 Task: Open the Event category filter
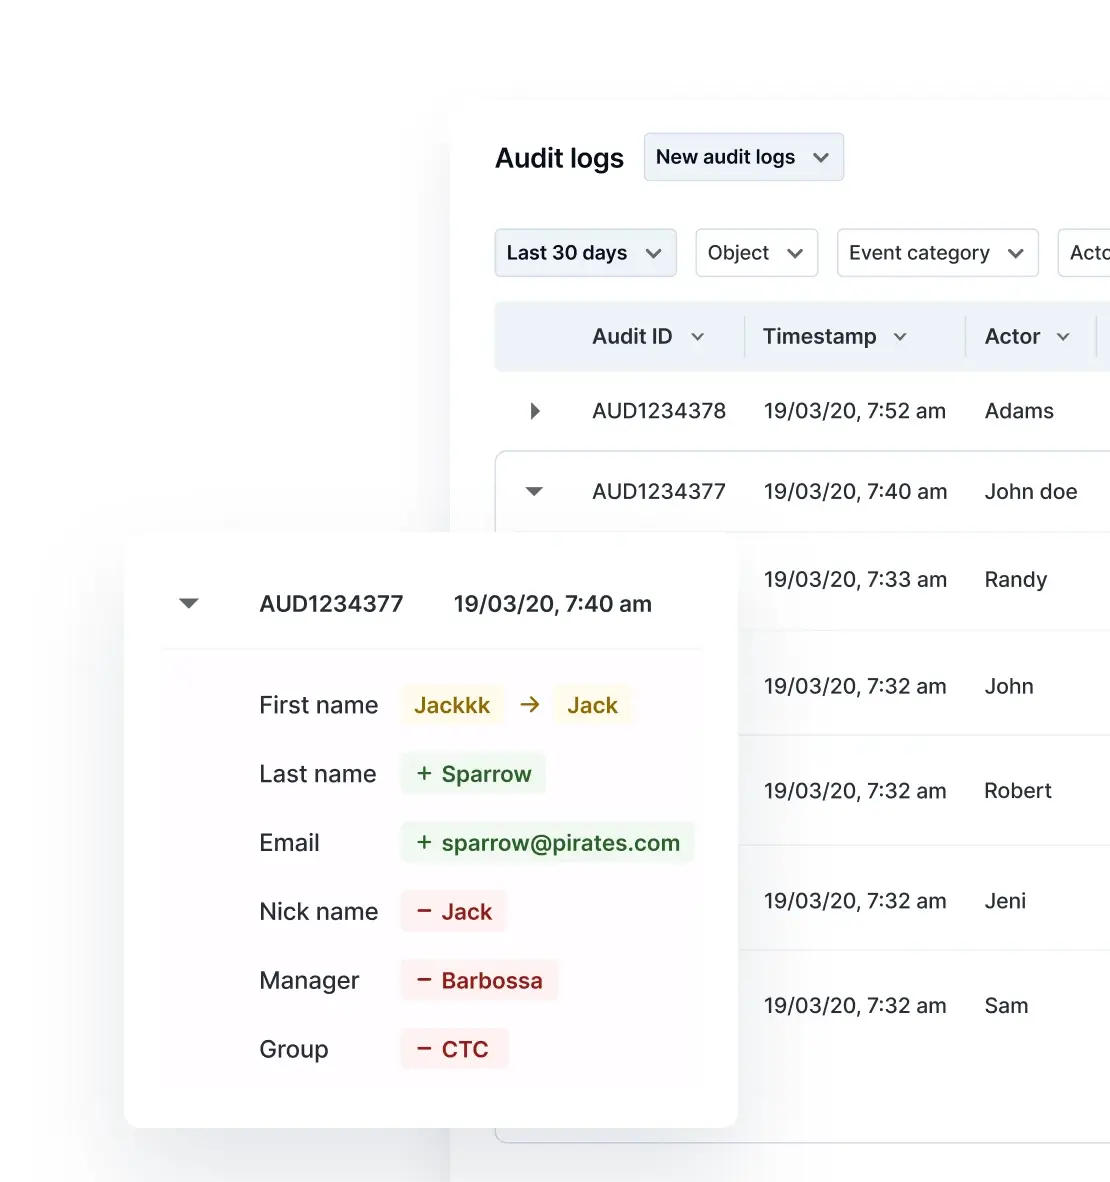tap(936, 253)
